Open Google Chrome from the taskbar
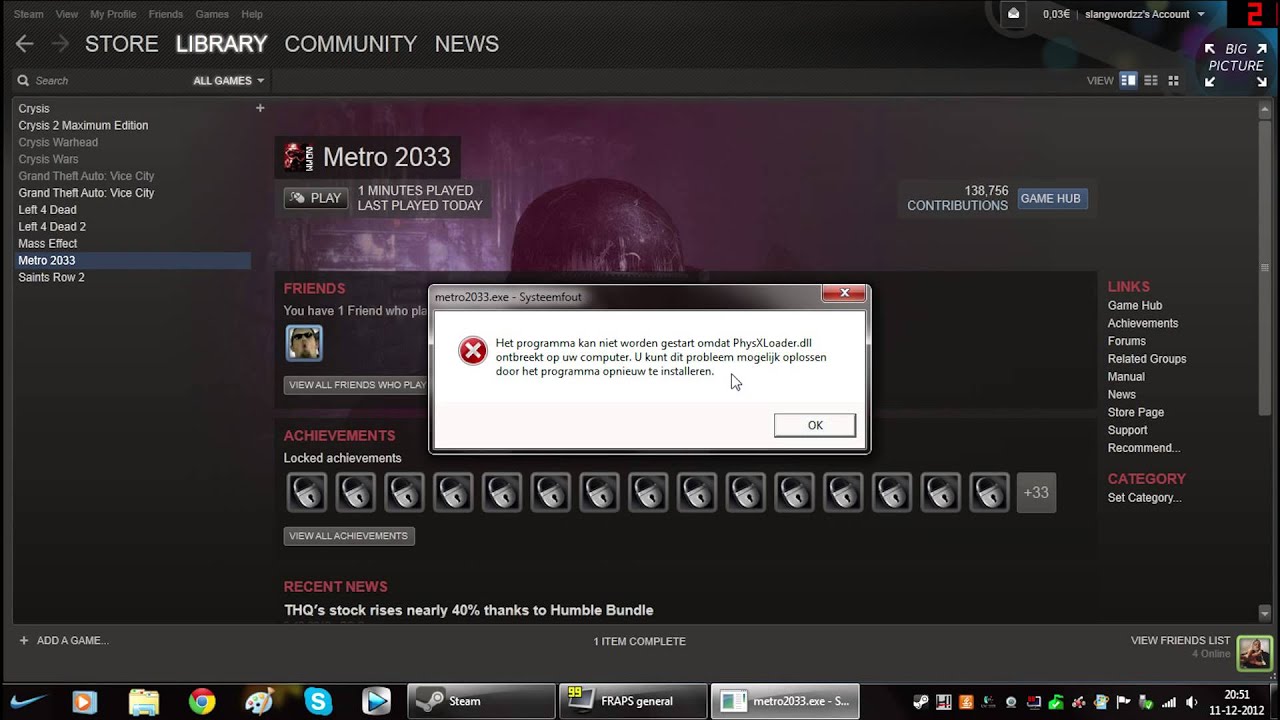This screenshot has width=1280, height=720. tap(202, 701)
